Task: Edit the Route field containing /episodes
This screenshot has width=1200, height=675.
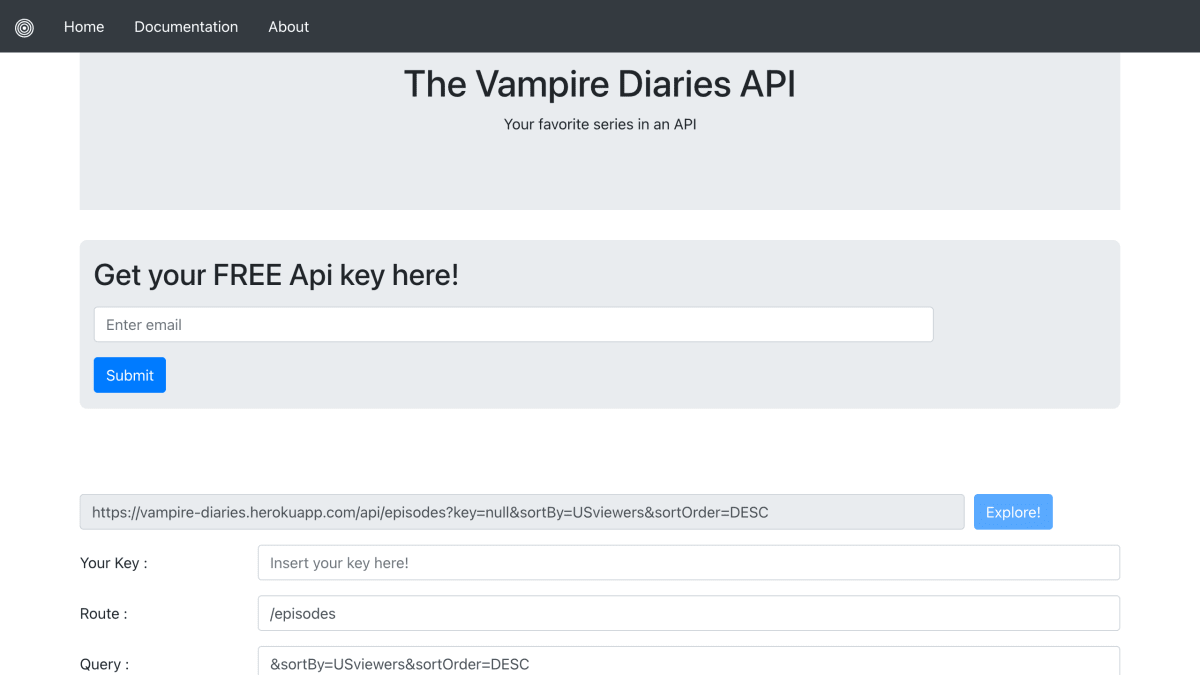Action: pos(689,614)
